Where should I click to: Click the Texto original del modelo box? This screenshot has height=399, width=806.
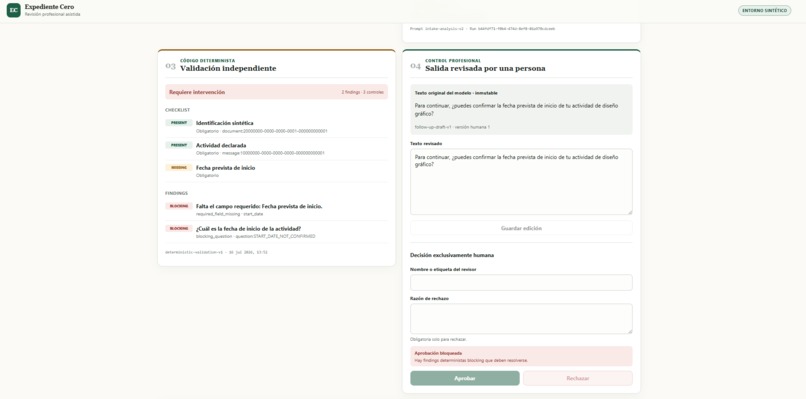(521, 110)
